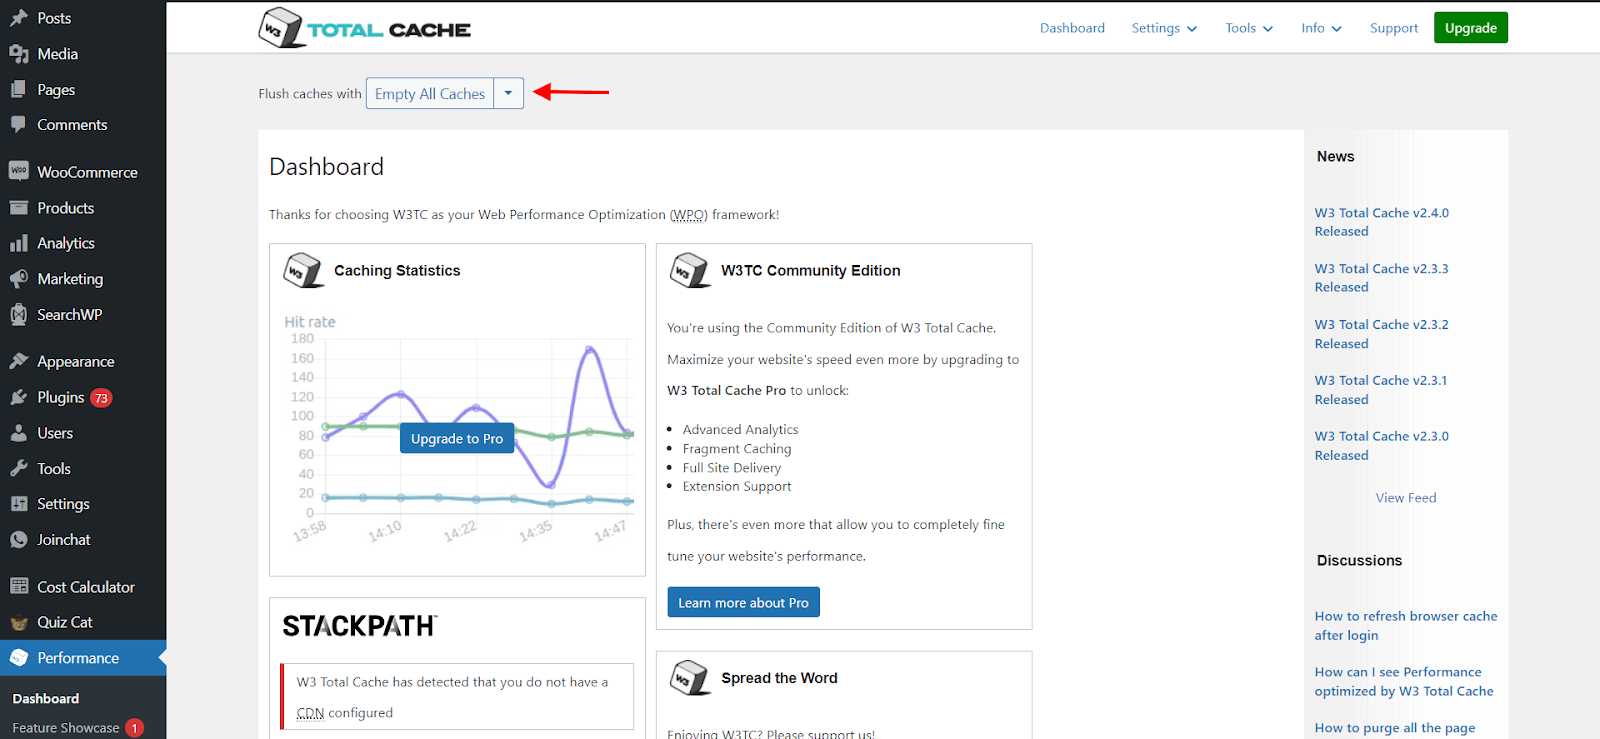Click the Feature Showcase notification badge

coord(134,728)
